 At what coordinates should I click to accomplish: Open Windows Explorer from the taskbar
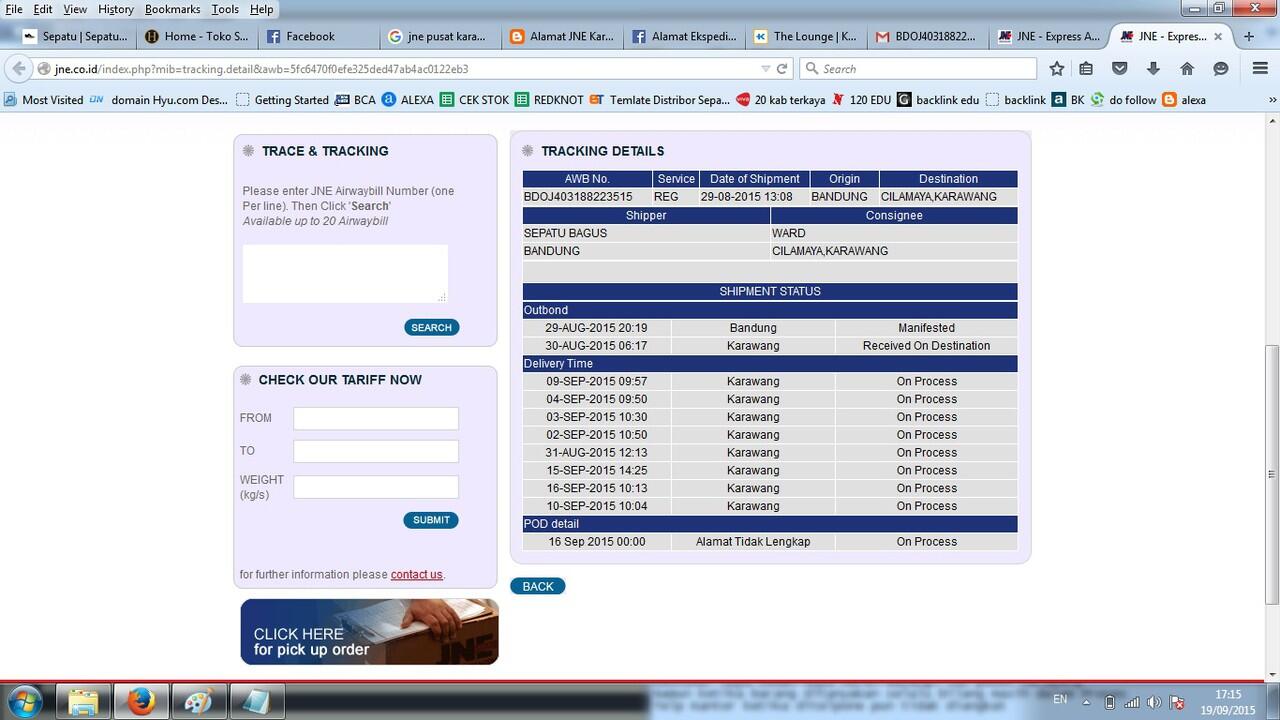click(x=83, y=702)
